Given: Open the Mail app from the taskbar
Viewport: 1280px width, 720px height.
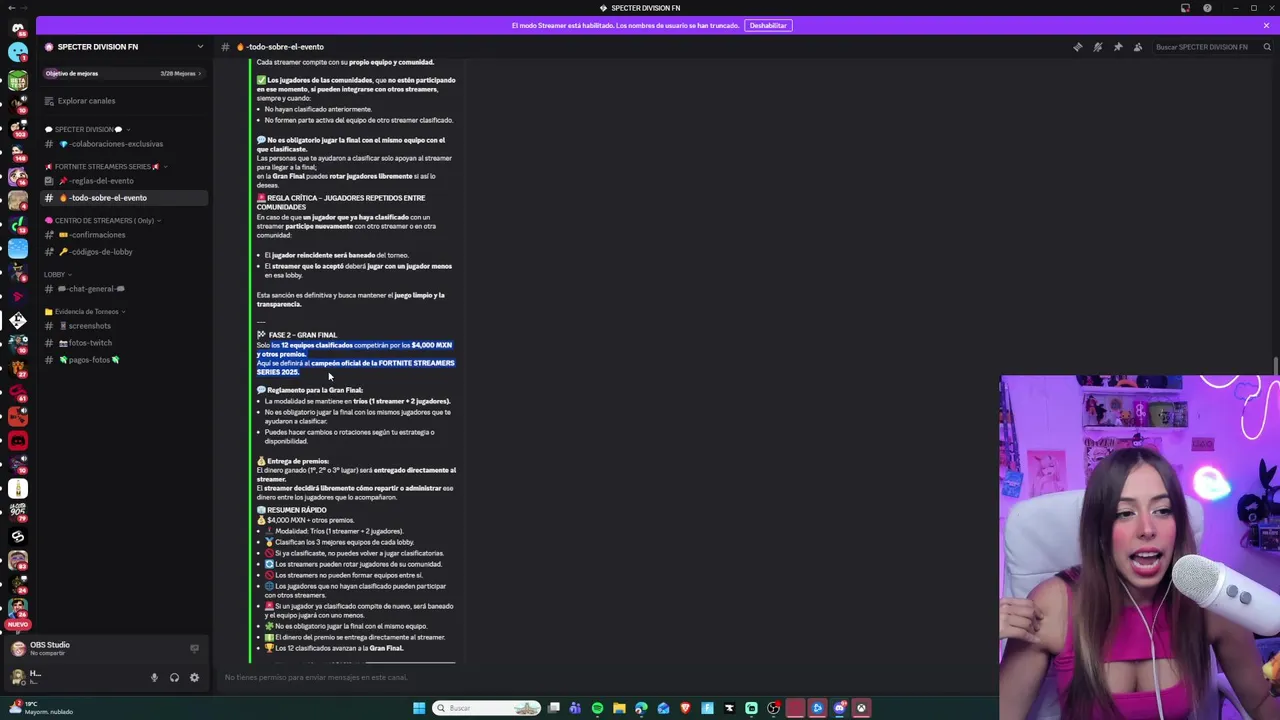Looking at the screenshot, I should [x=663, y=708].
